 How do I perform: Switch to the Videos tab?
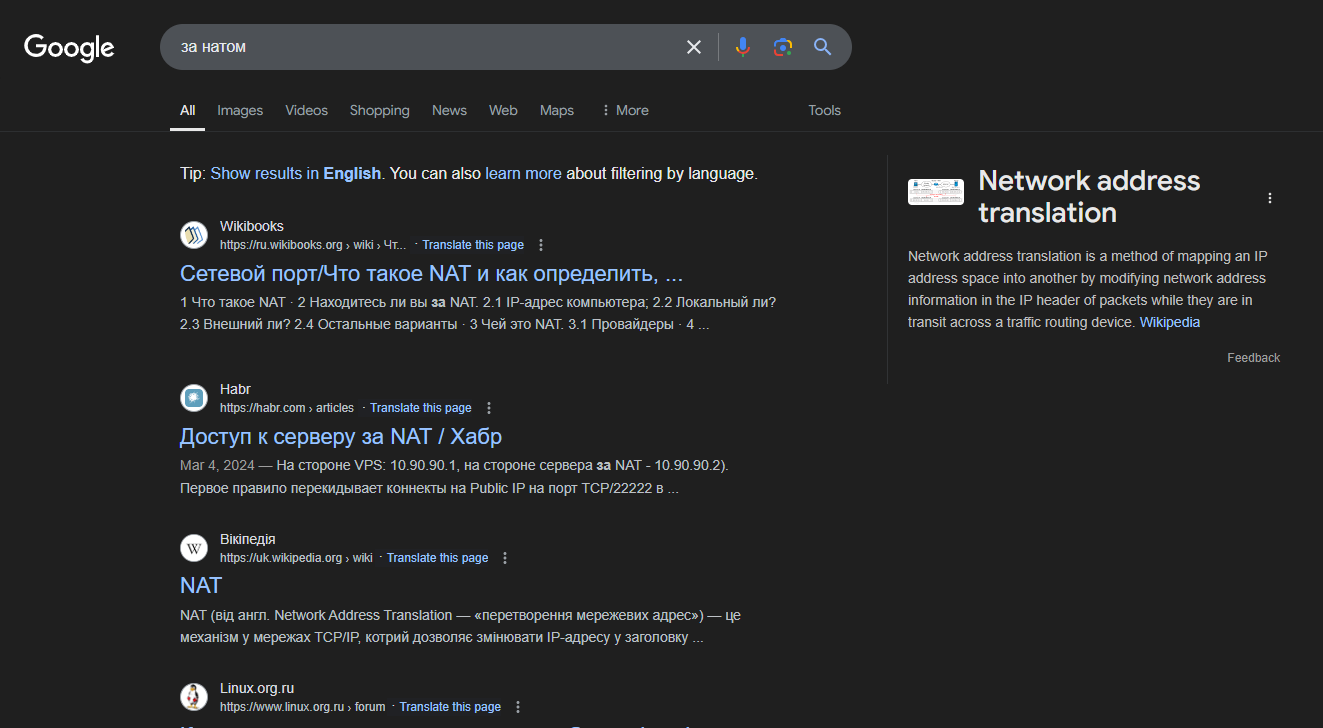(306, 110)
